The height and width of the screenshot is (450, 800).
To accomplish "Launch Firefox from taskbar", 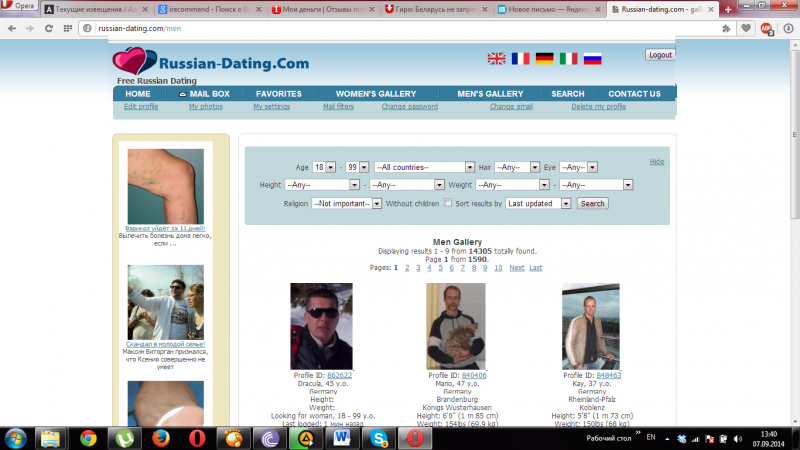I will 161,439.
